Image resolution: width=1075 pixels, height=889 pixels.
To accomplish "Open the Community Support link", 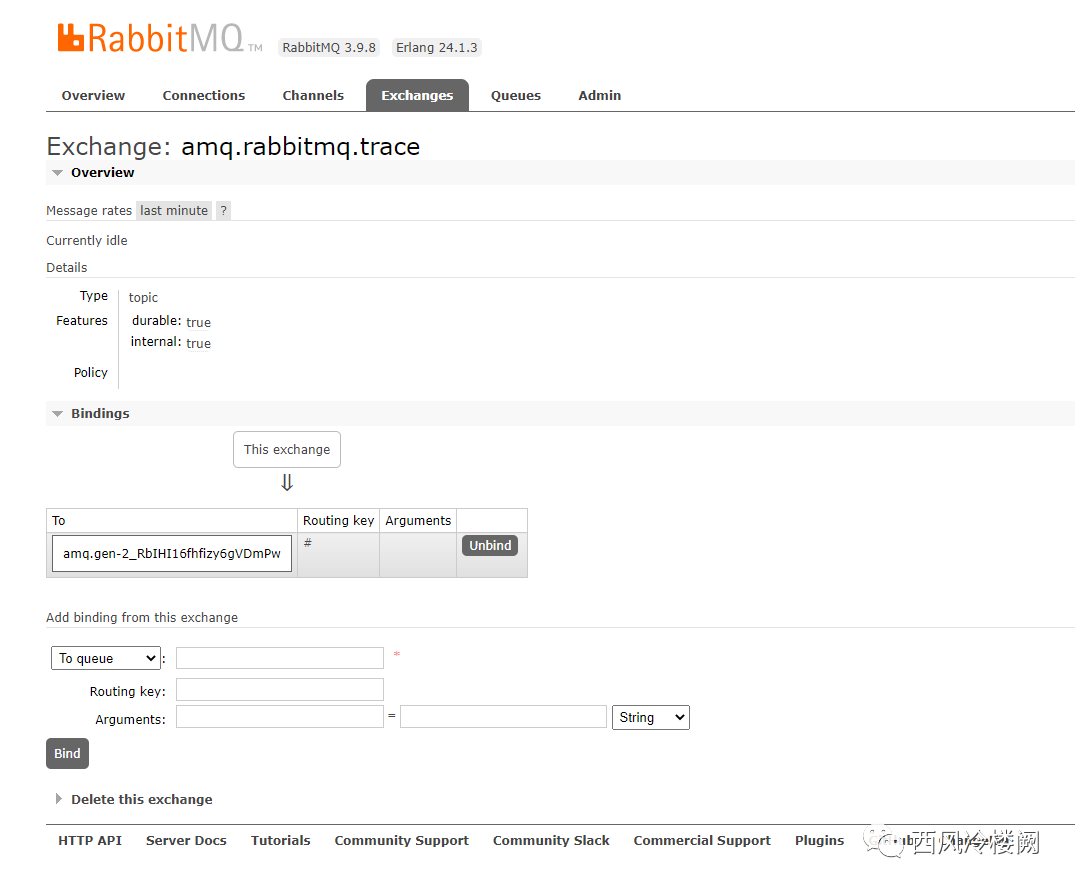I will pos(401,840).
